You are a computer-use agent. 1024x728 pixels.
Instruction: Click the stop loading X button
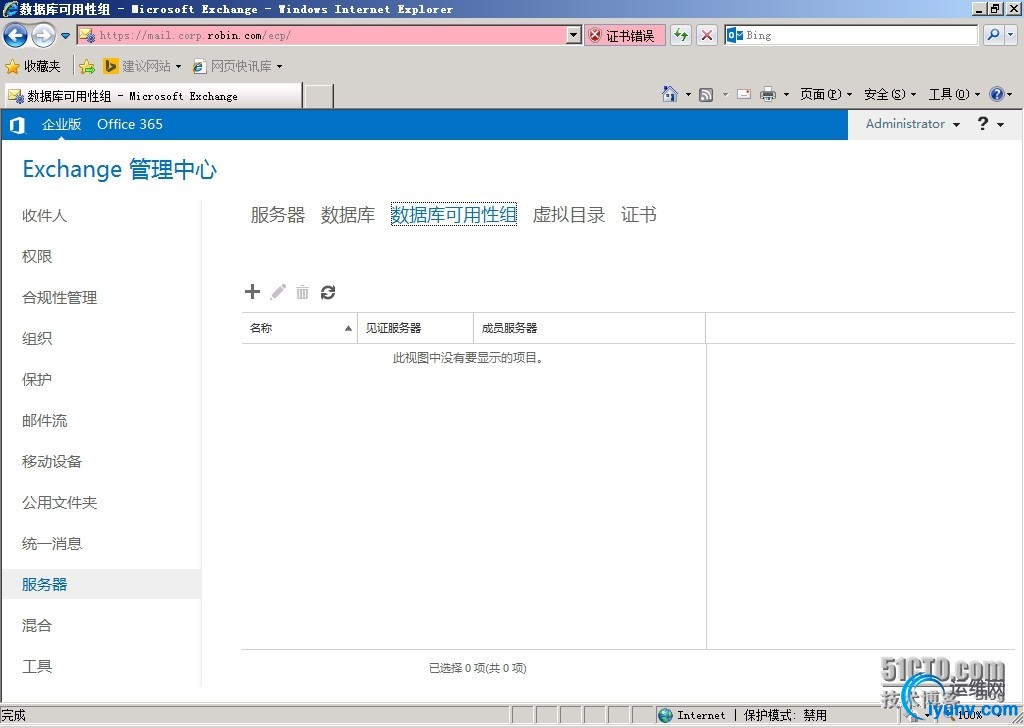click(x=707, y=35)
